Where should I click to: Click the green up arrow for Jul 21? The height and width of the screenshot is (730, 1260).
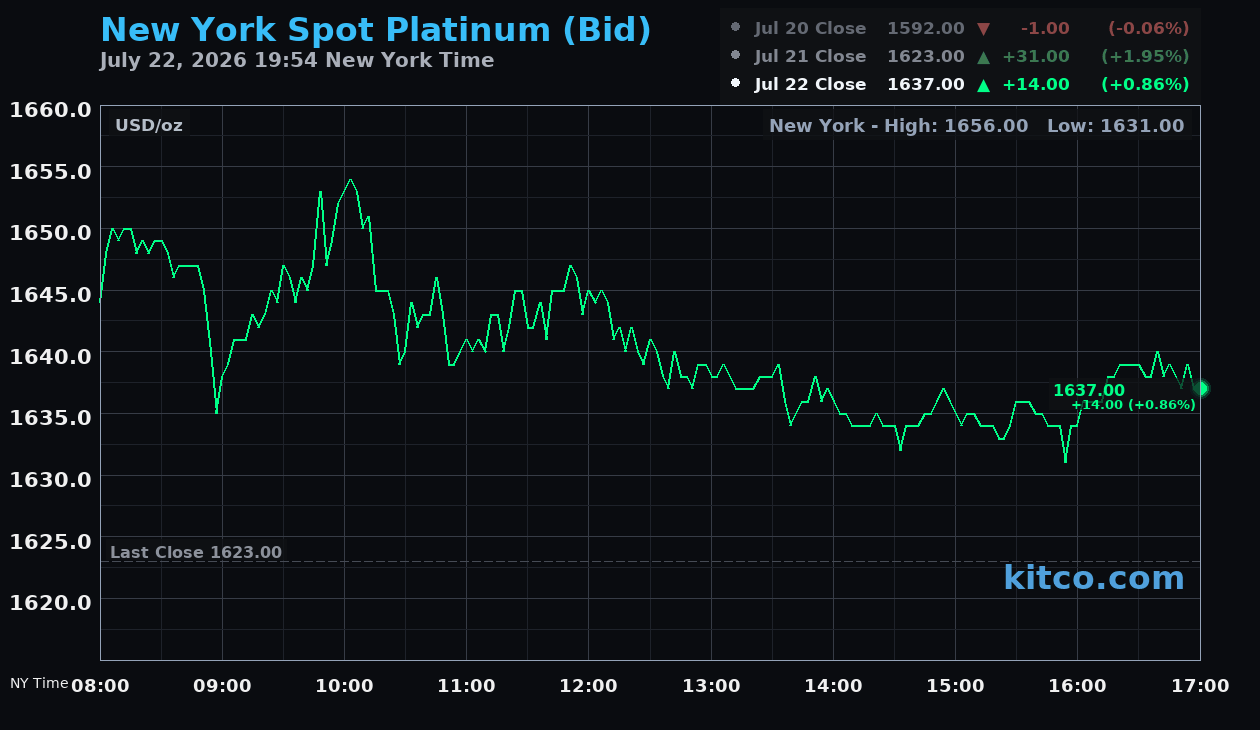click(983, 57)
